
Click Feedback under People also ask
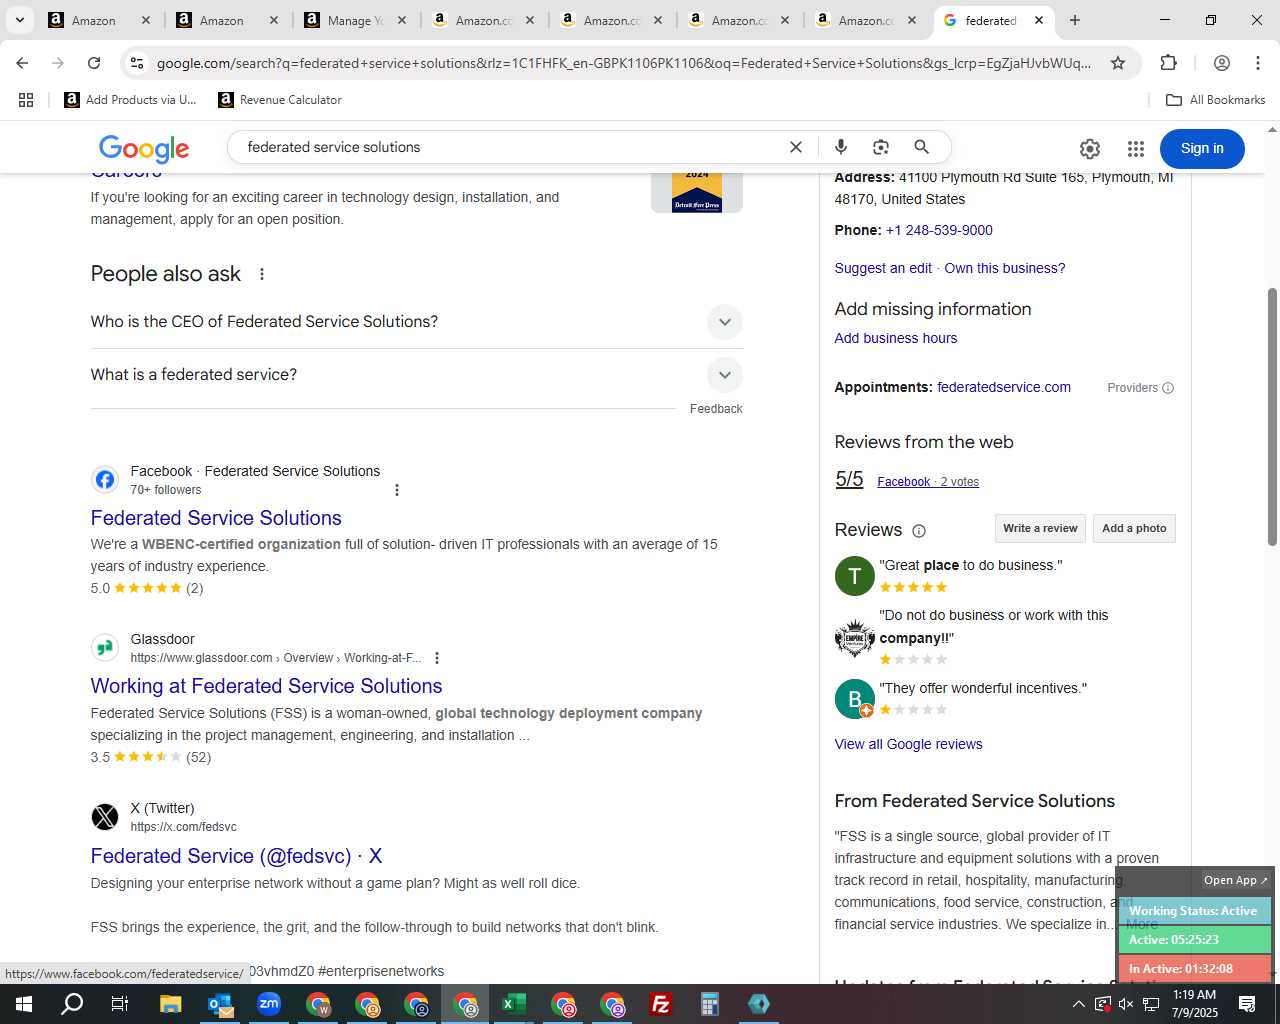[716, 409]
